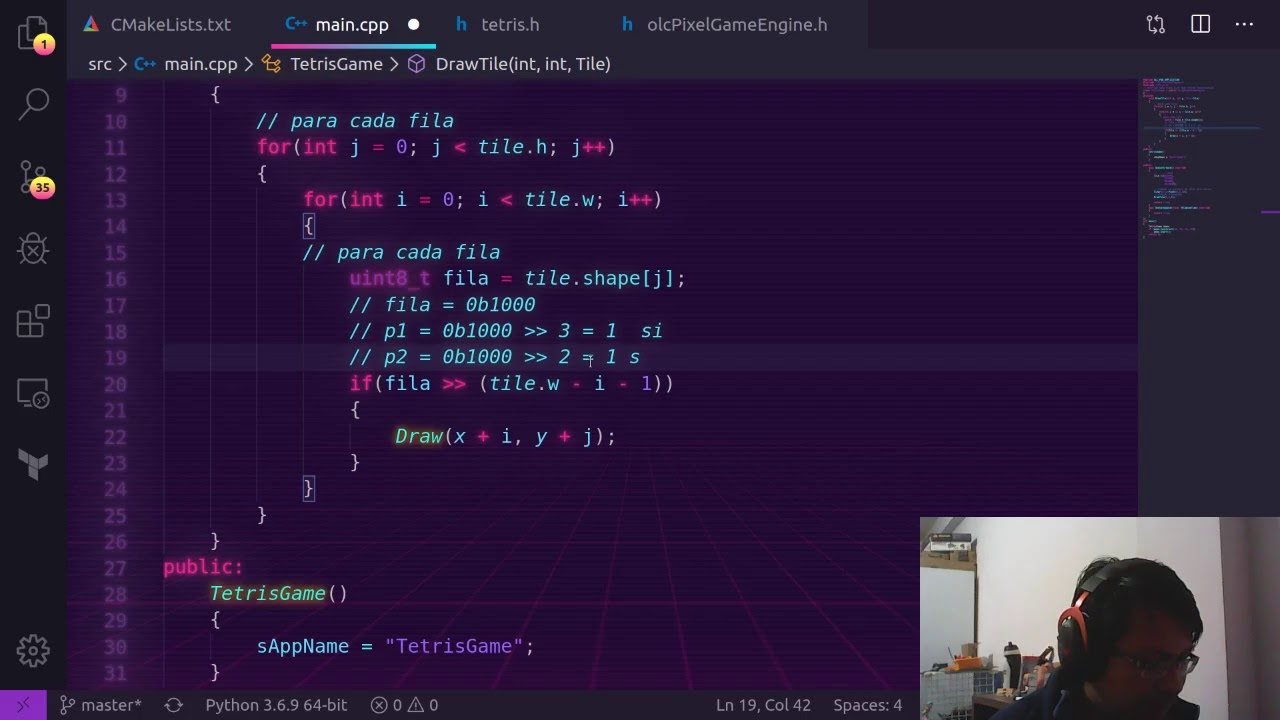This screenshot has height=720, width=1280.
Task: Close main.cpp via its unsaved dot
Action: point(413,24)
